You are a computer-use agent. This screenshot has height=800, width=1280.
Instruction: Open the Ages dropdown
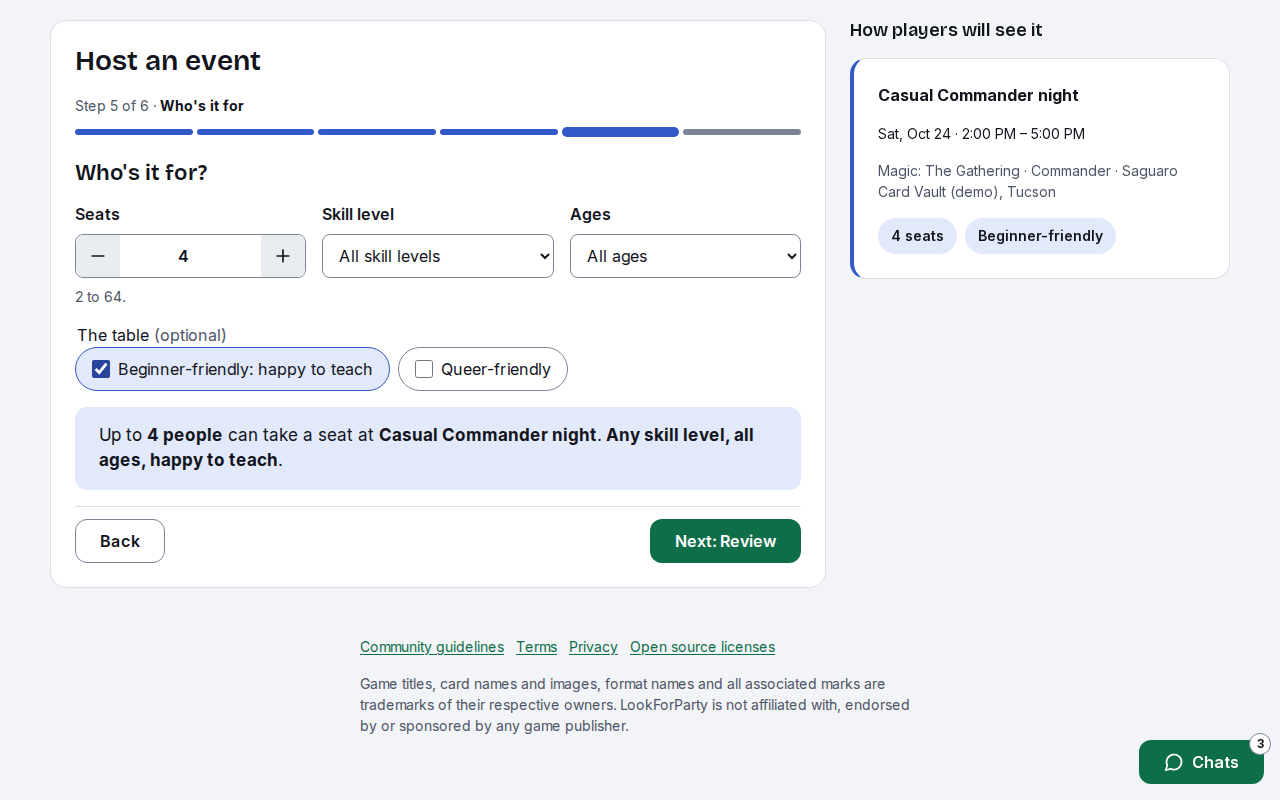pyautogui.click(x=685, y=256)
